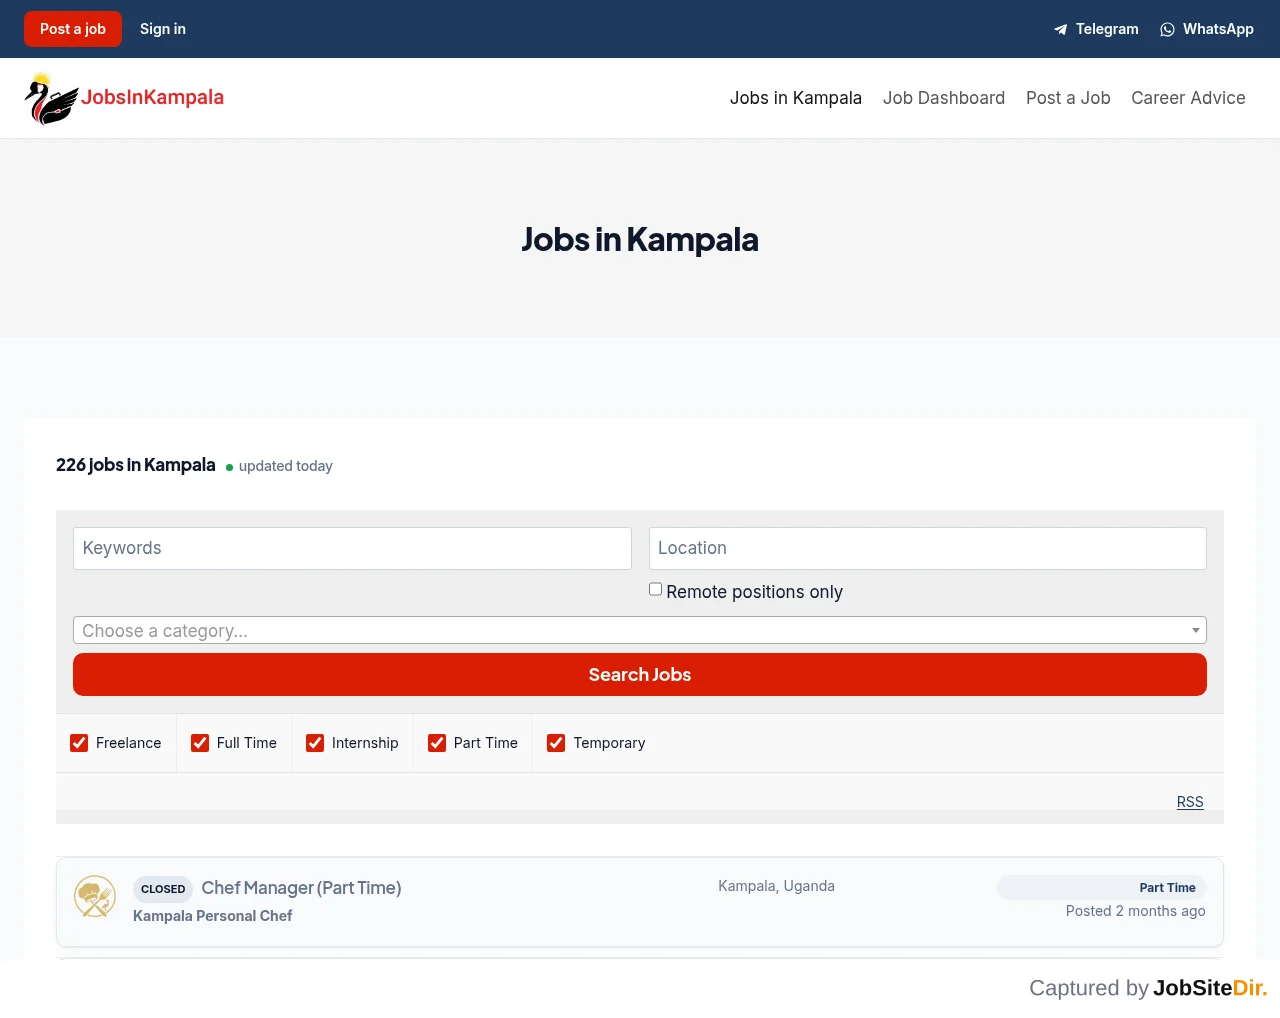Open the Choose a category dropdown
1280x1018 pixels.
point(640,630)
